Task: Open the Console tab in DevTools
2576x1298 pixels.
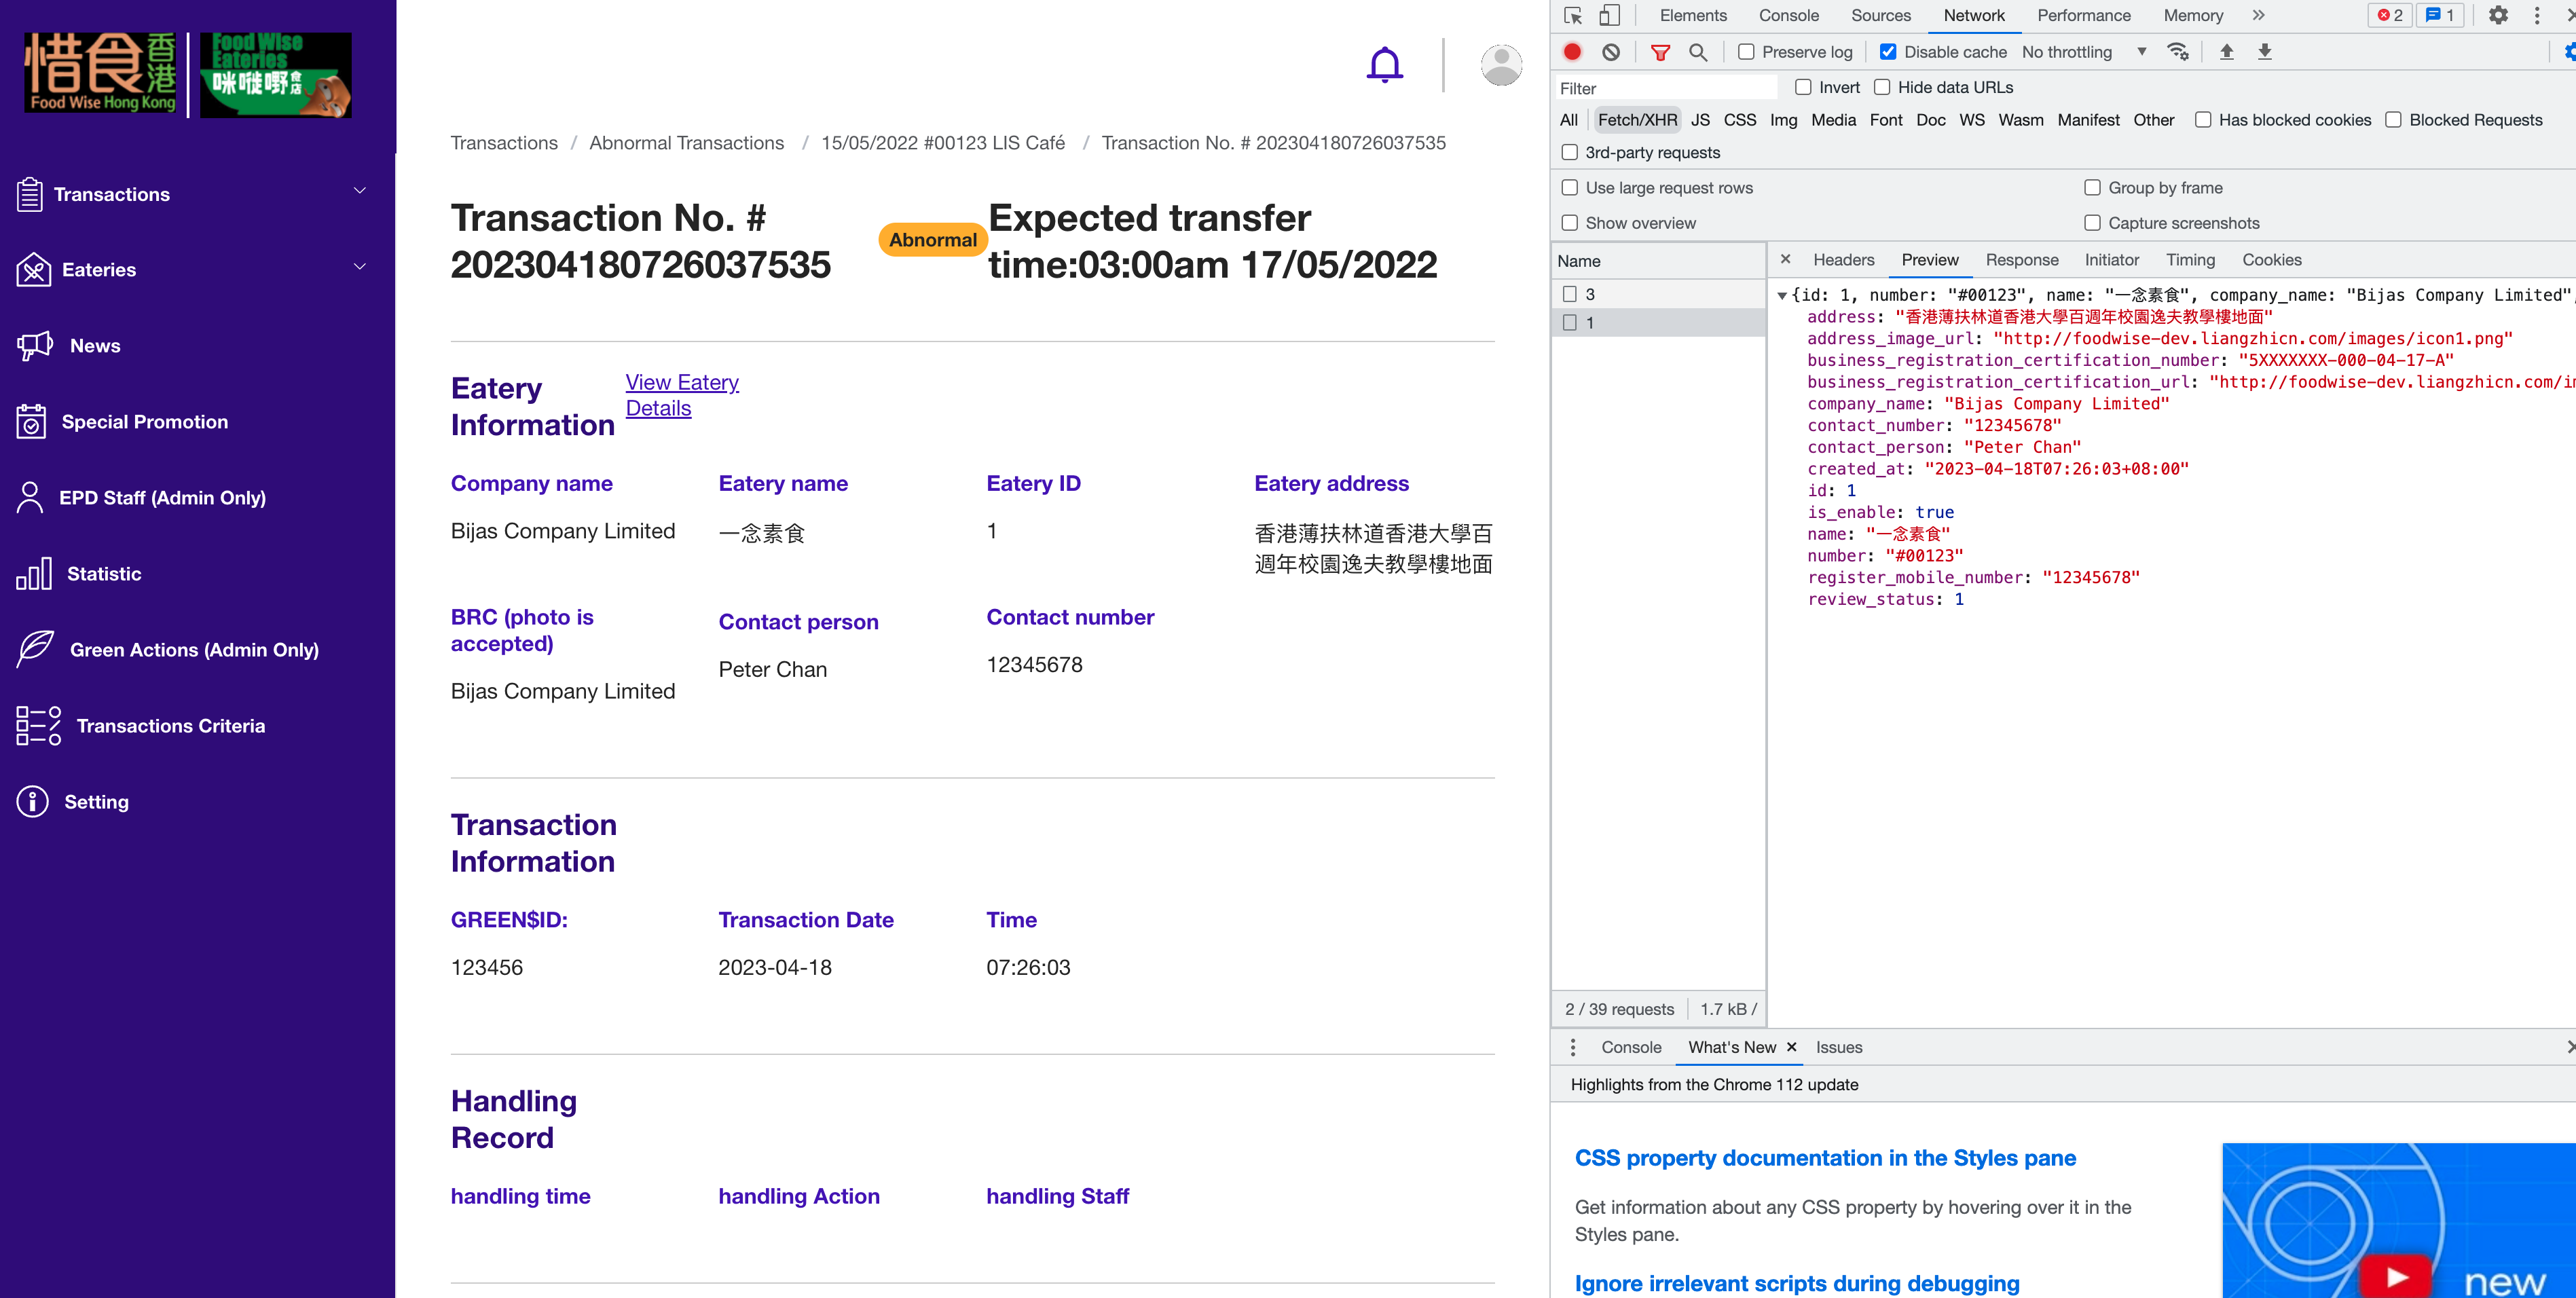Action: (1788, 15)
